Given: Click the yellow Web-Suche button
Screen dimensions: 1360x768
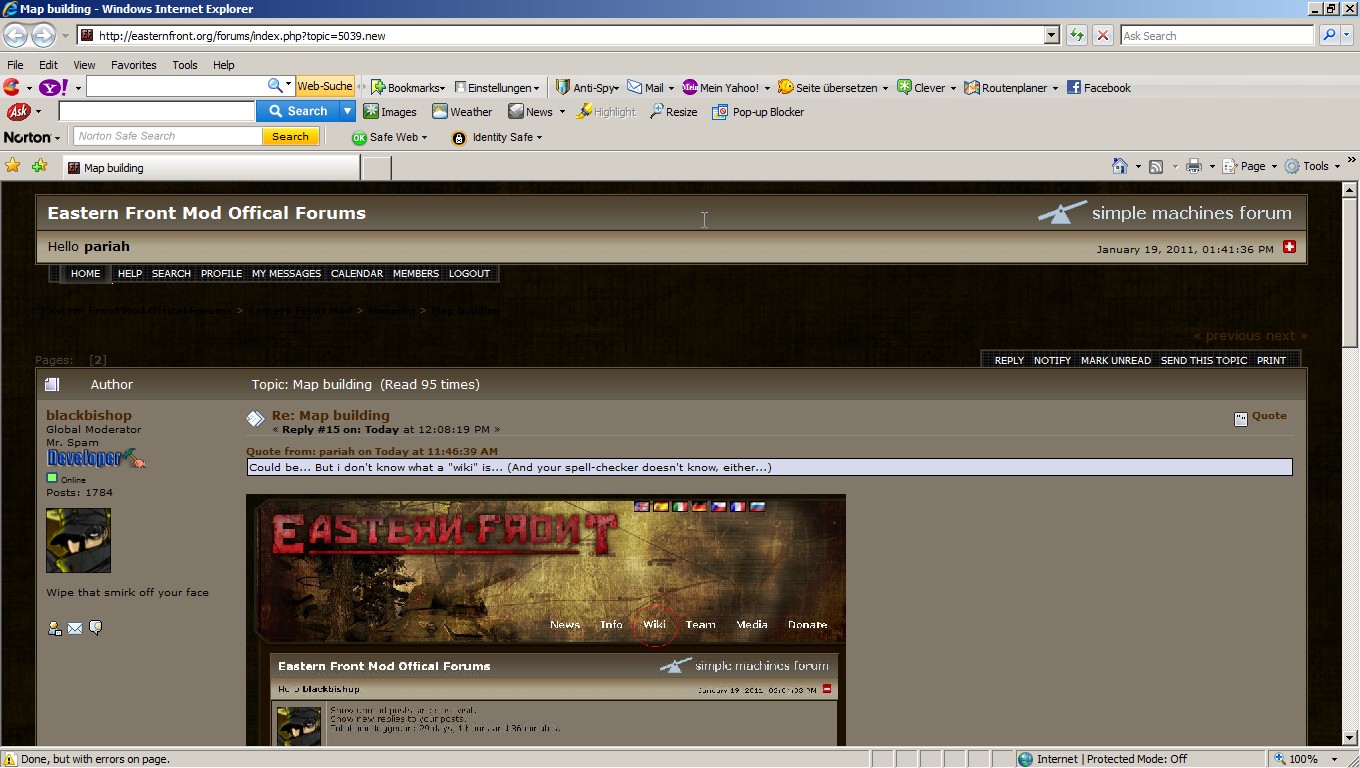Looking at the screenshot, I should click(x=325, y=87).
